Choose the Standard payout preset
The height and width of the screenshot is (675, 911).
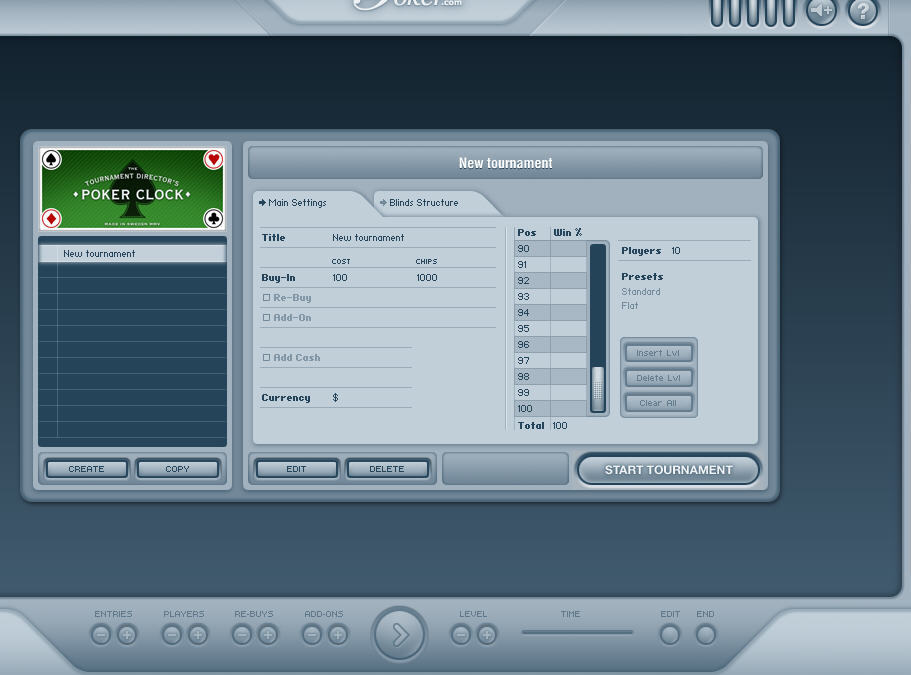point(641,292)
